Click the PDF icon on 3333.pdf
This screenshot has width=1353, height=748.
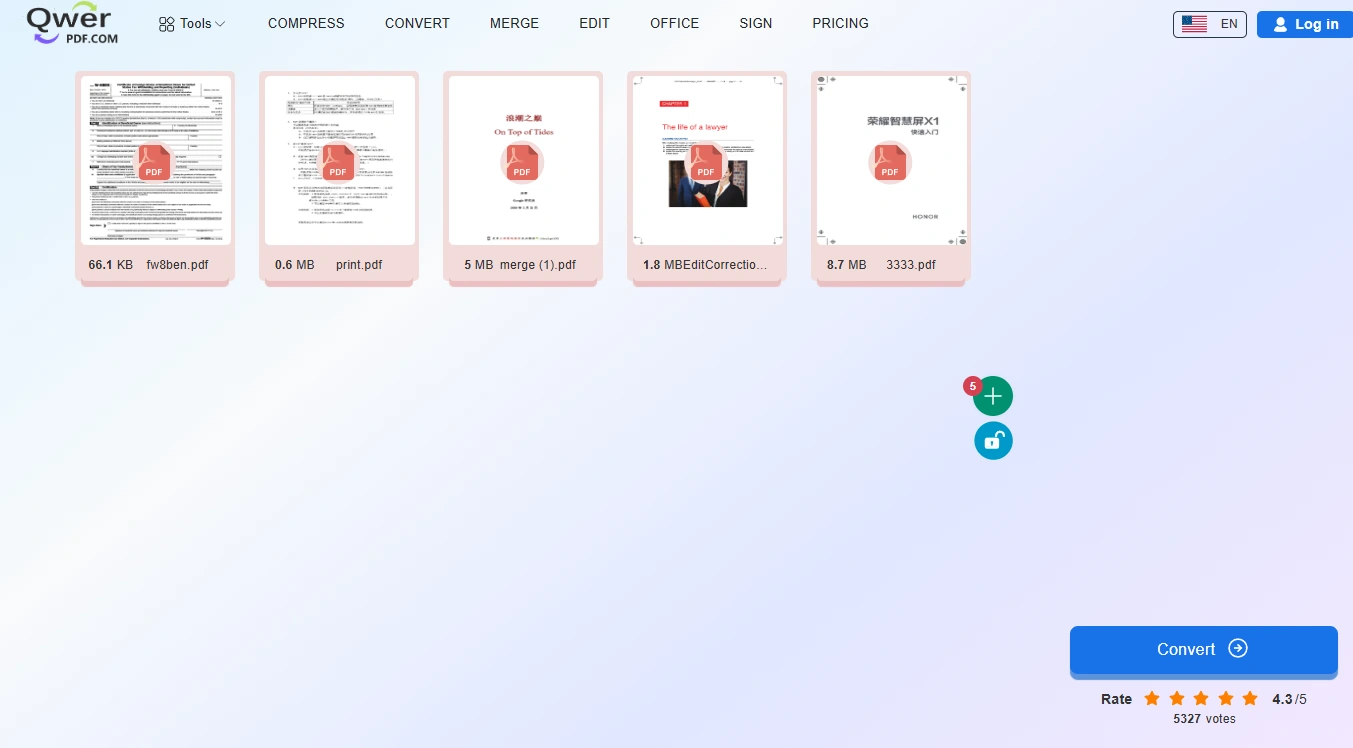890,162
